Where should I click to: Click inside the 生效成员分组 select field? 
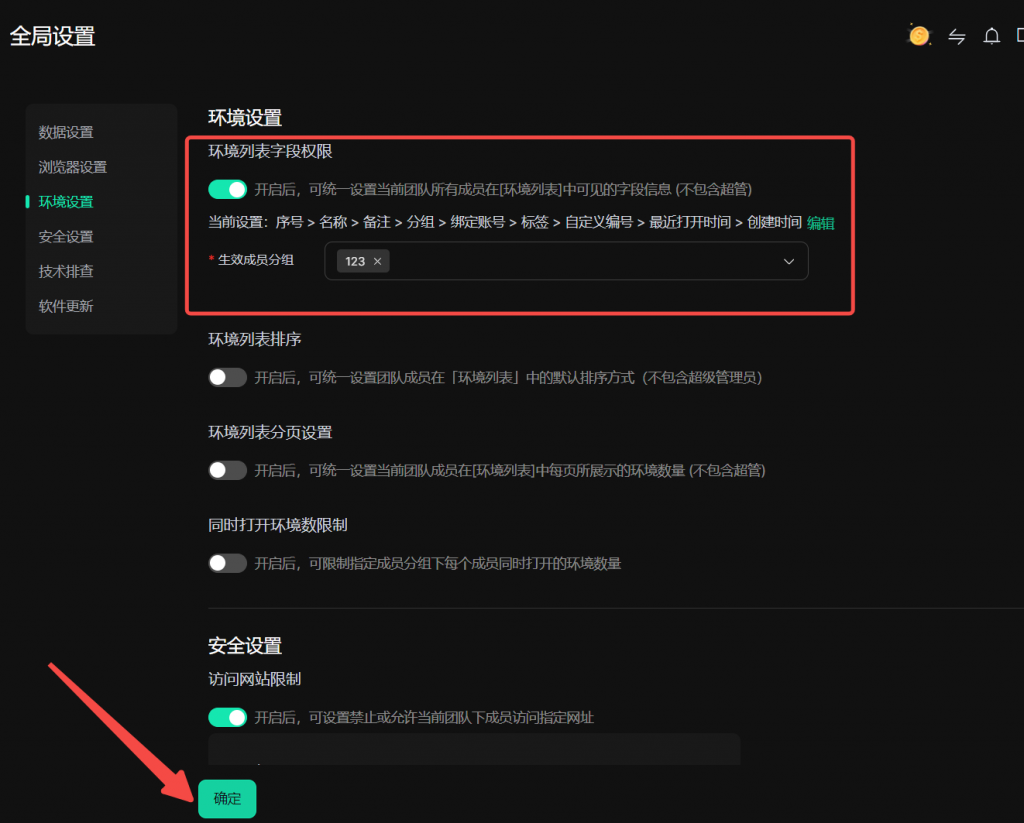[566, 261]
